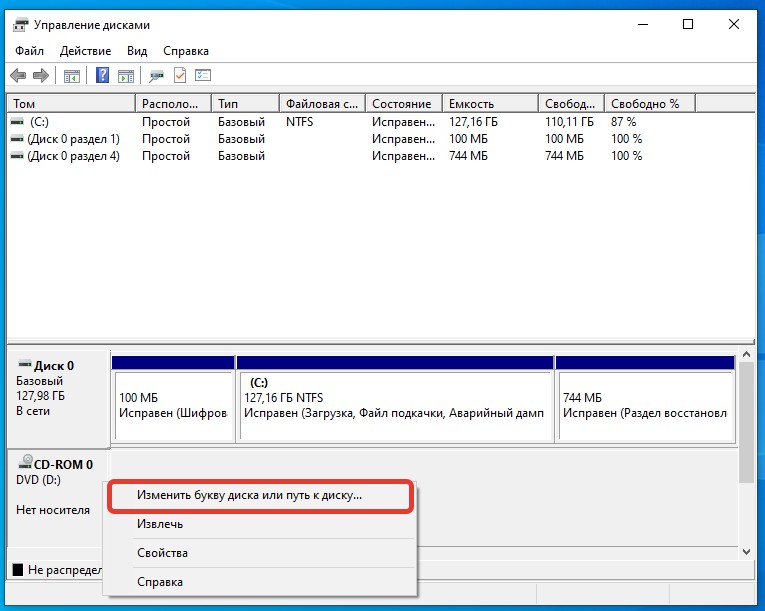Viewport: 765px width, 611px height.
Task: Click scroll up arrow in disk pane
Action: tap(746, 354)
